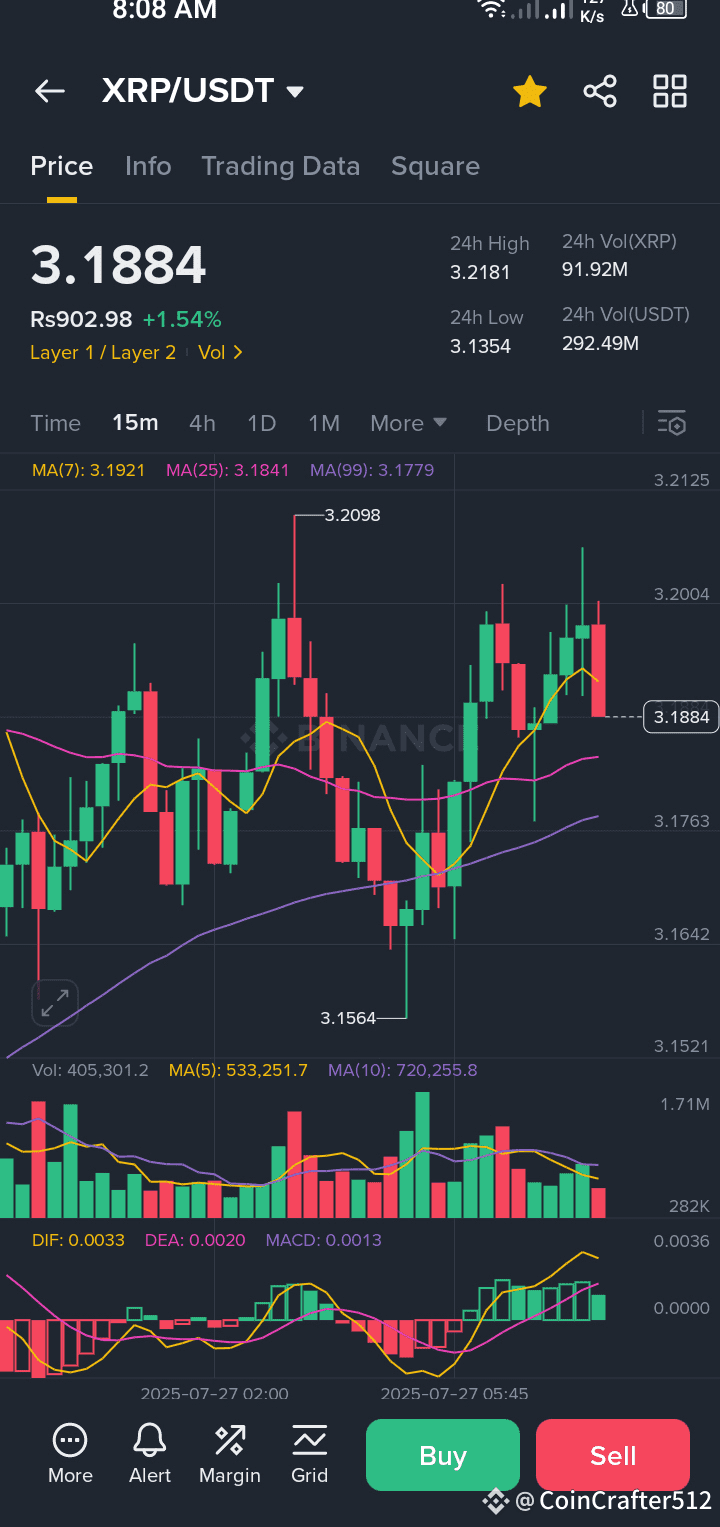The width and height of the screenshot is (720, 1527).
Task: Select the 1D timeframe
Action: [x=261, y=423]
